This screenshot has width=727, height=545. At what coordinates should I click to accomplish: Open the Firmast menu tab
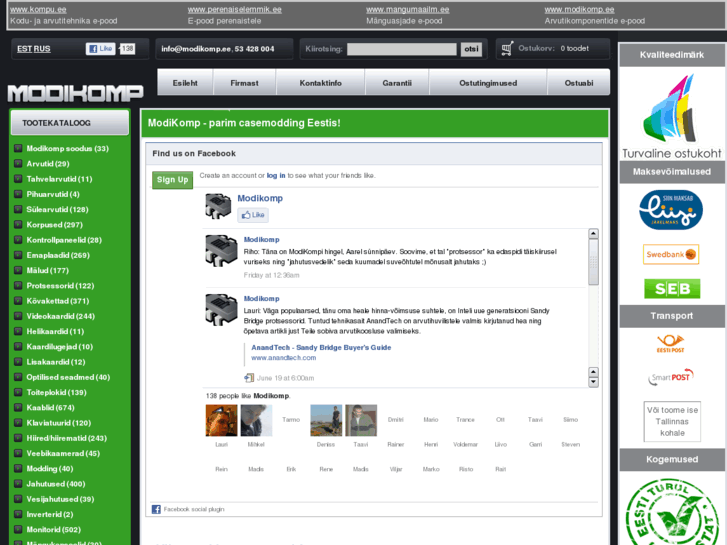click(244, 83)
